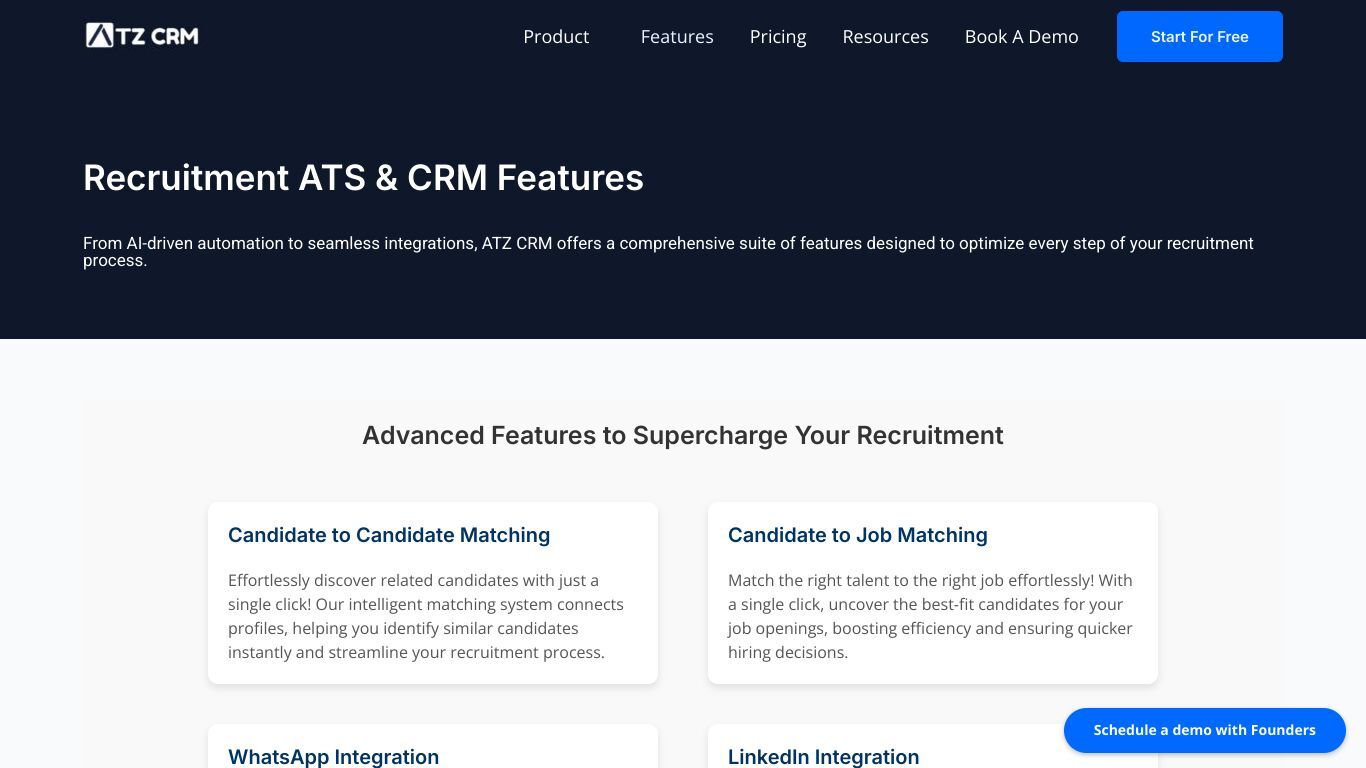Open Candidate to Job Matching heading

858,535
